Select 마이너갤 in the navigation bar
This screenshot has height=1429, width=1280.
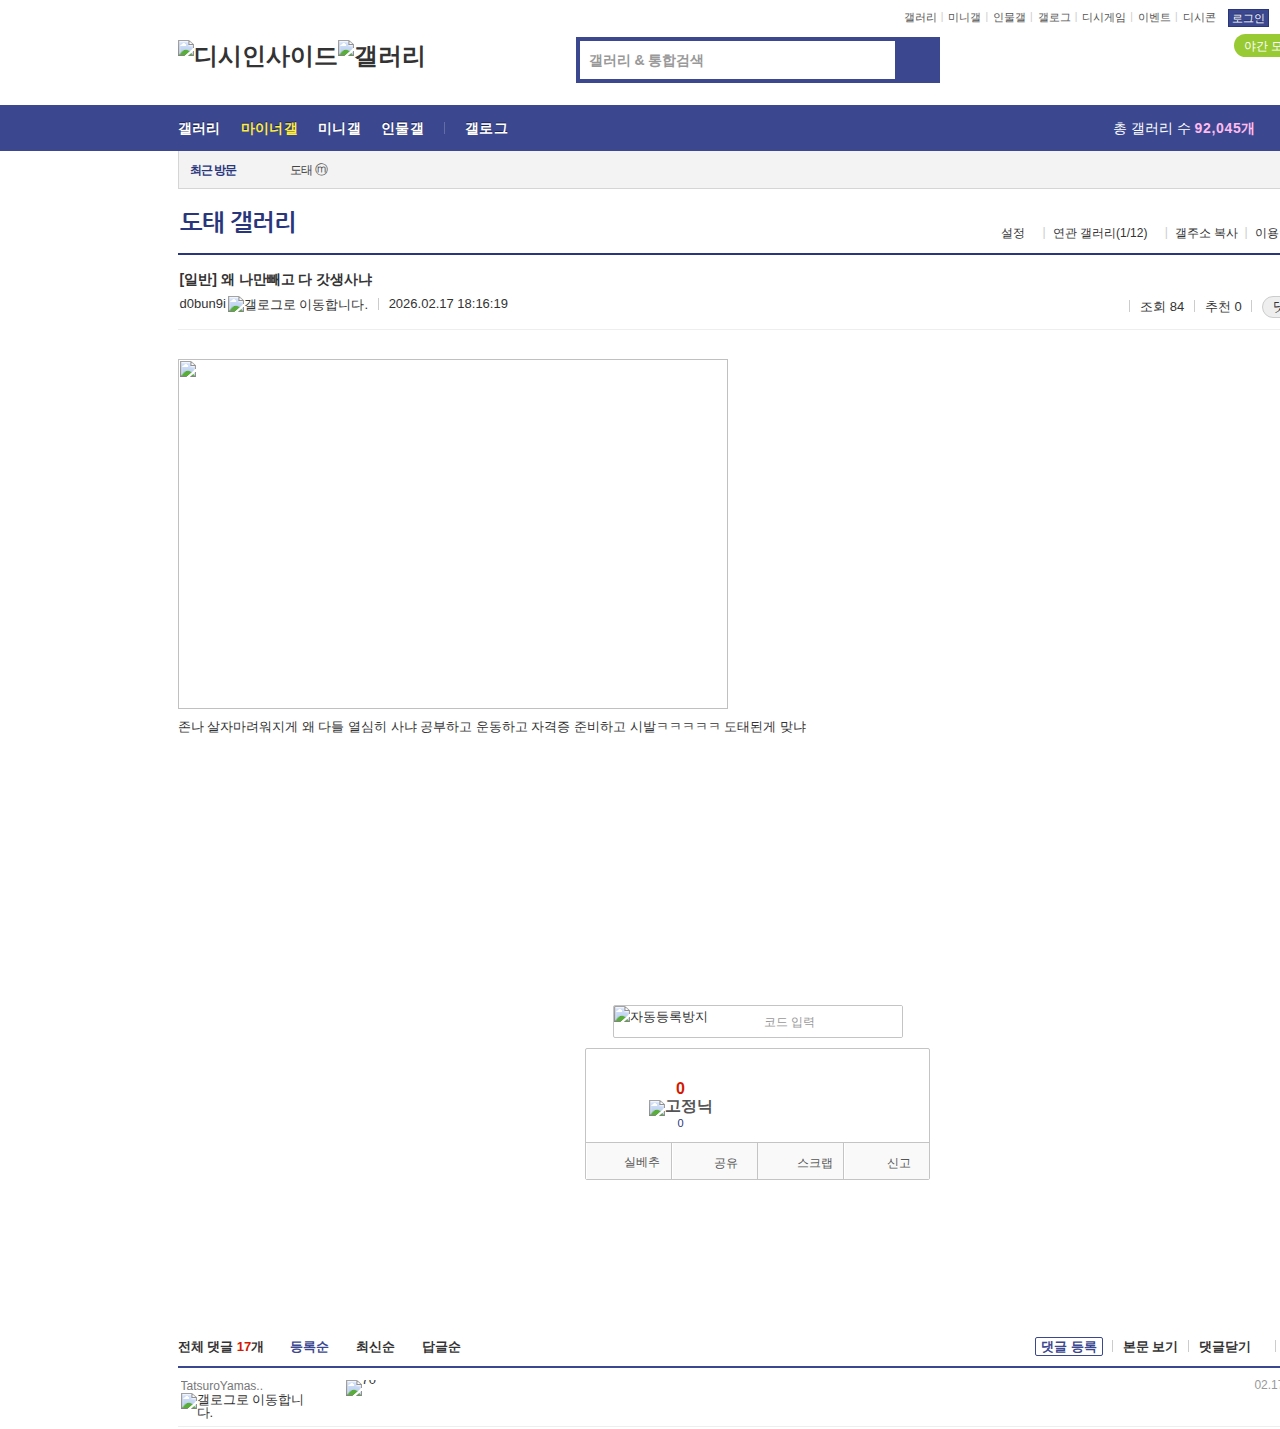click(269, 128)
